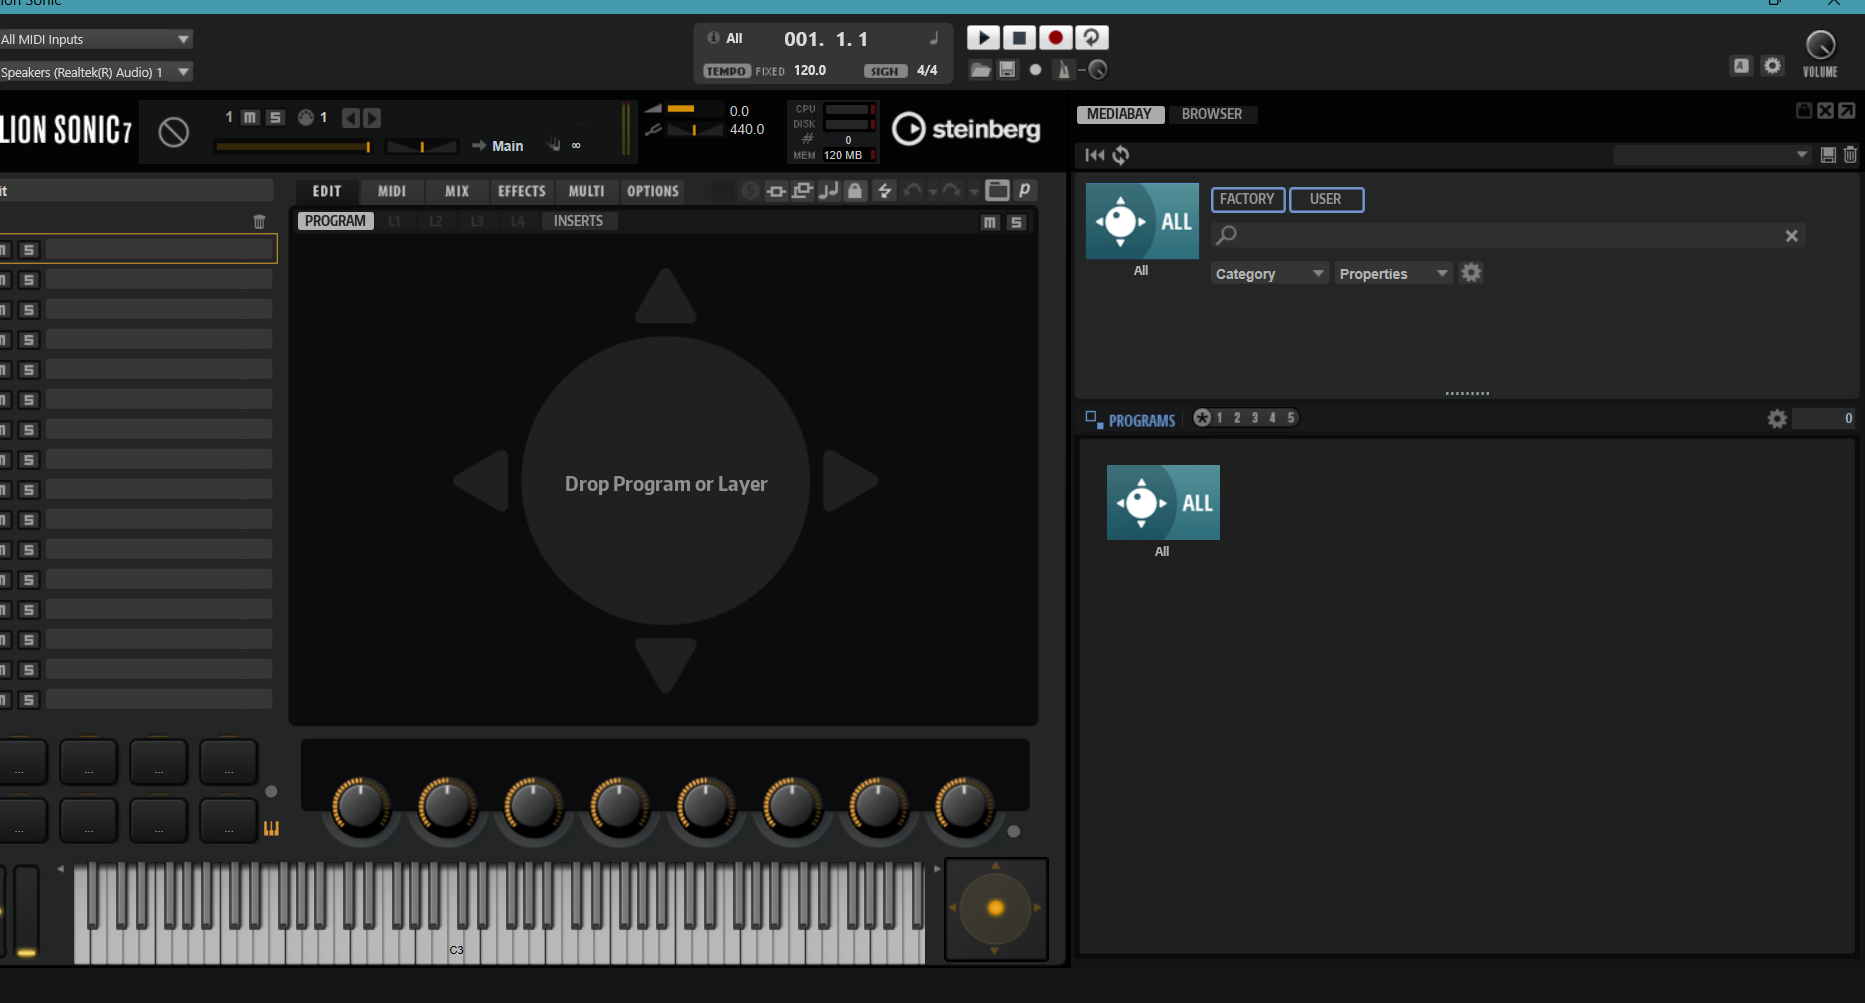Solo slot 1 in the header

[275, 117]
